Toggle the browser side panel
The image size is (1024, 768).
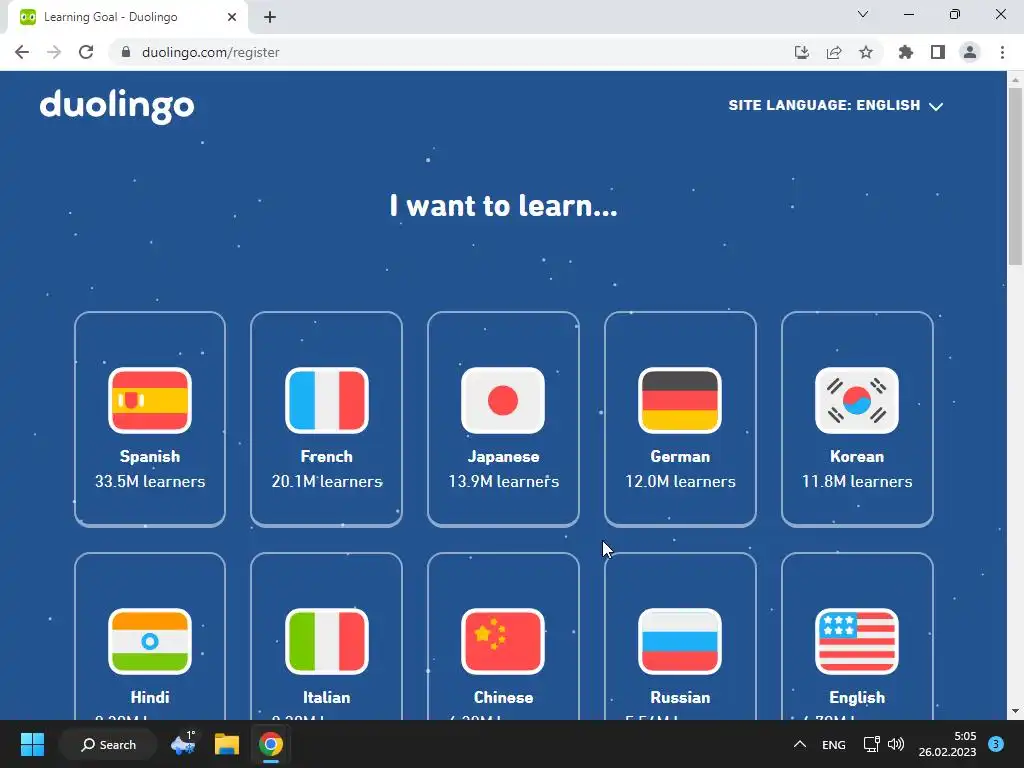pos(938,52)
